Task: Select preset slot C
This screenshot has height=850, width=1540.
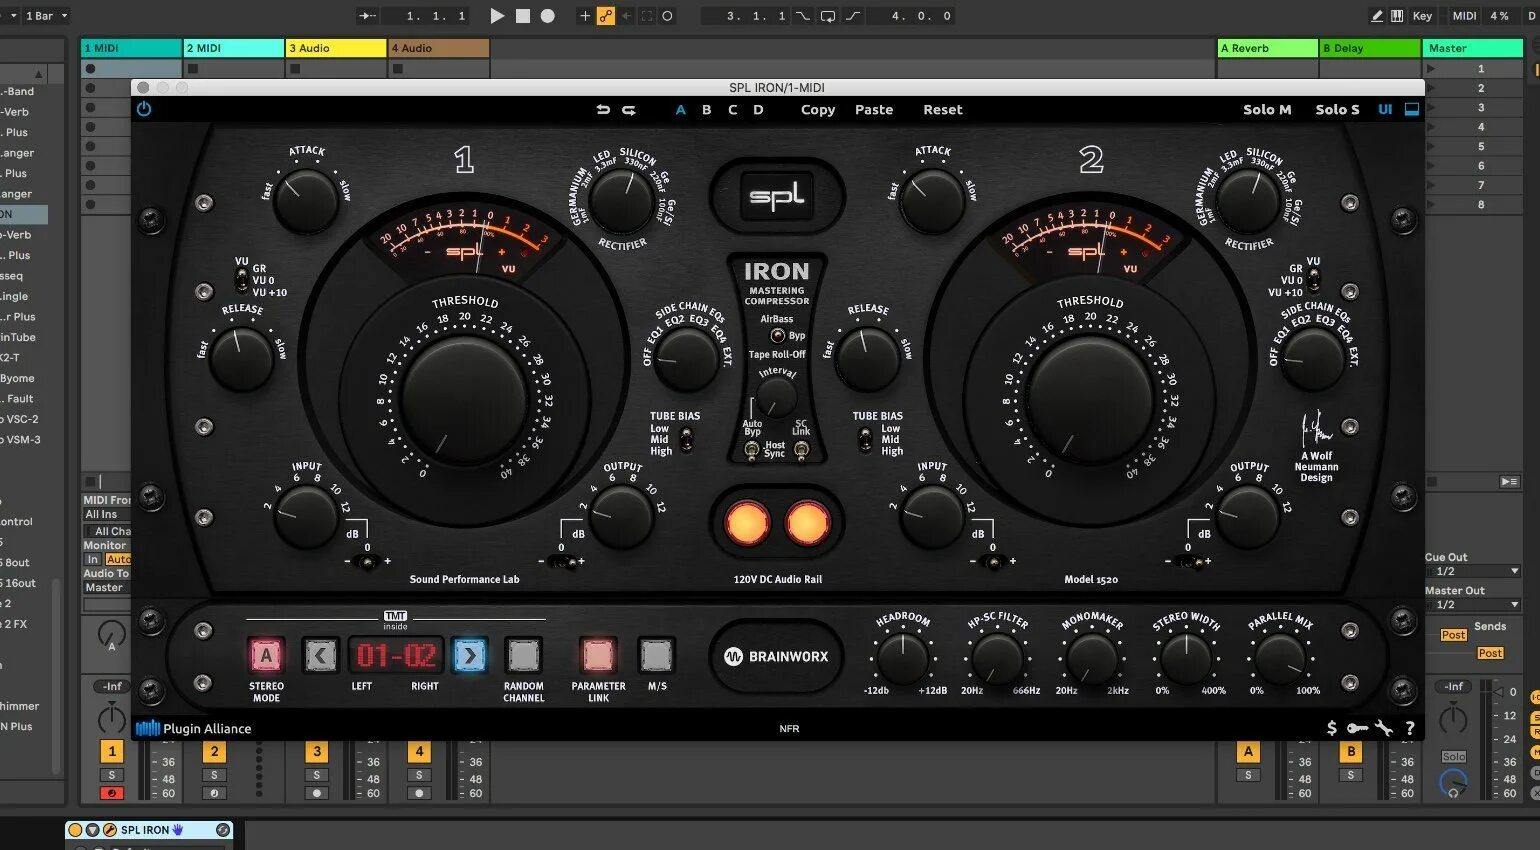Action: click(733, 110)
